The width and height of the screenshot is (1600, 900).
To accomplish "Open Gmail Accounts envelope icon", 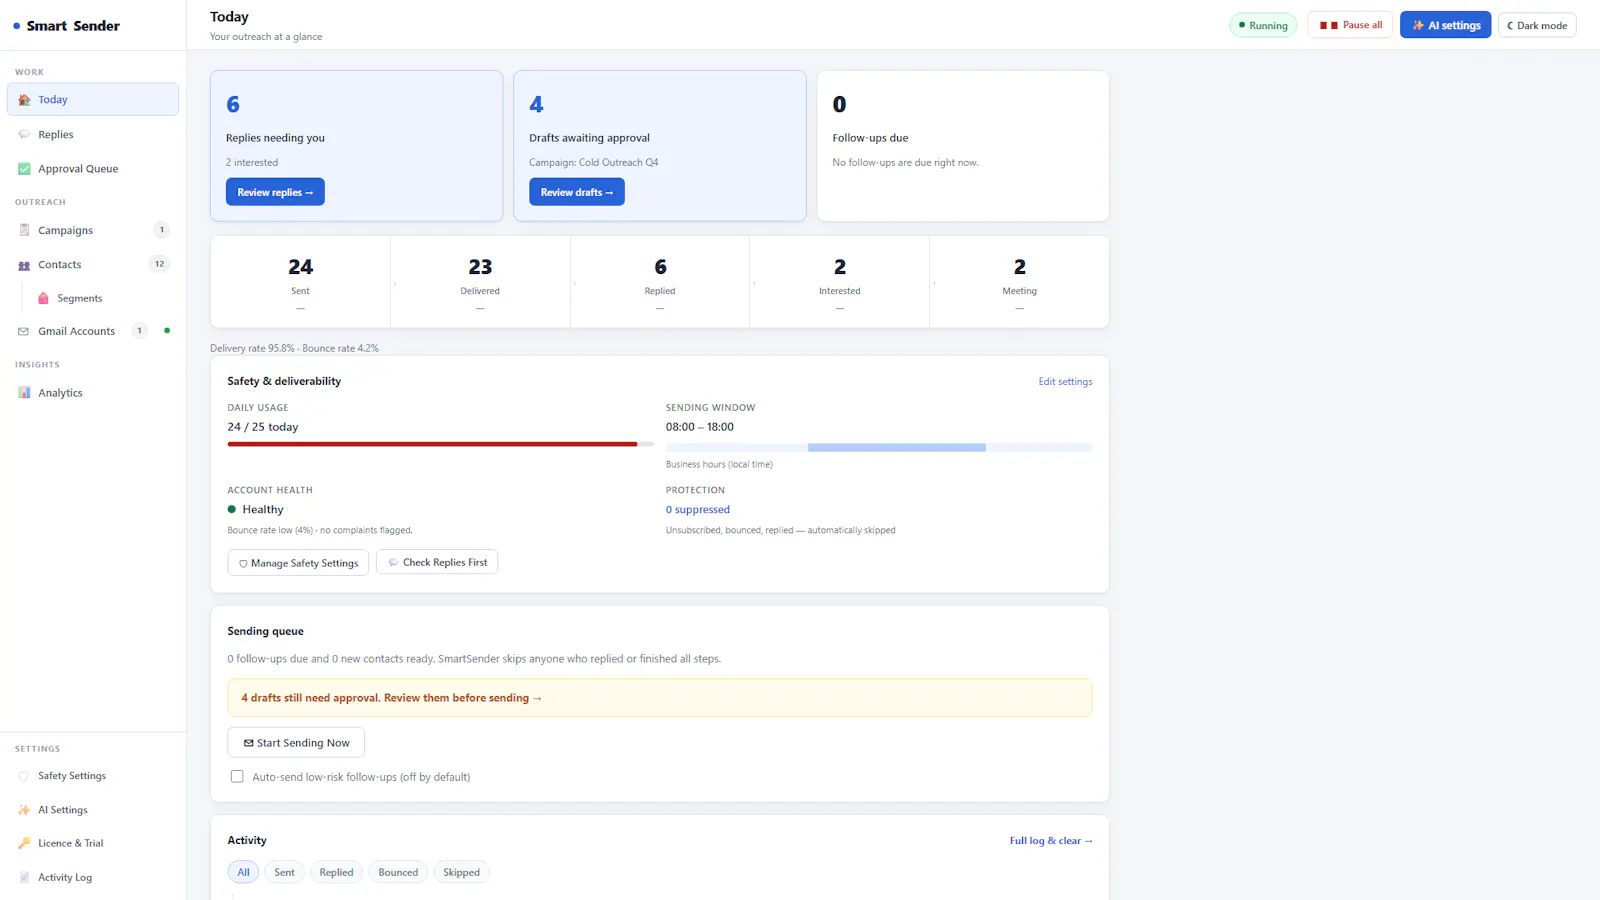I will coord(24,331).
